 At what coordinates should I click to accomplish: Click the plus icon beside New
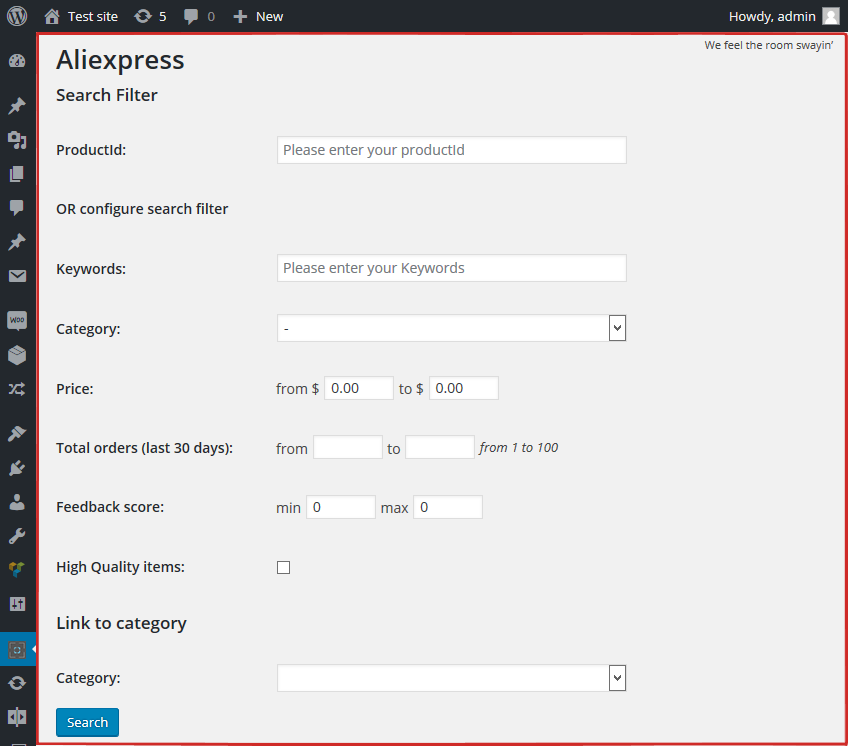click(x=240, y=17)
